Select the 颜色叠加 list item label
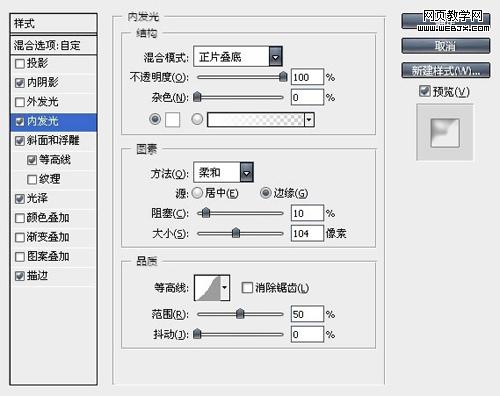This screenshot has width=500, height=396. [48, 218]
